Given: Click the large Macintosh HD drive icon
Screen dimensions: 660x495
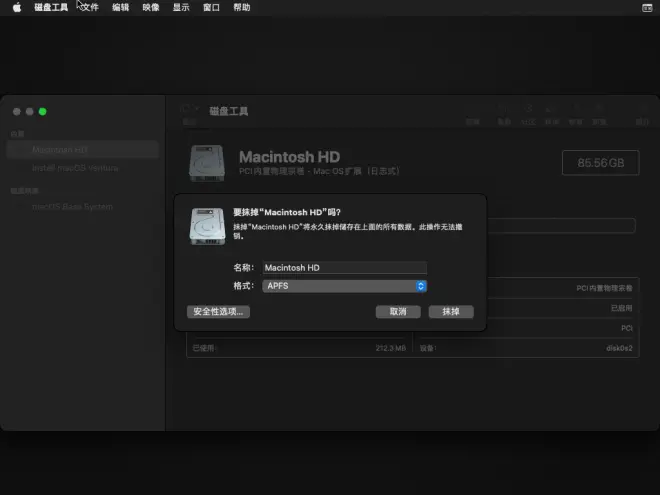Looking at the screenshot, I should (207, 163).
